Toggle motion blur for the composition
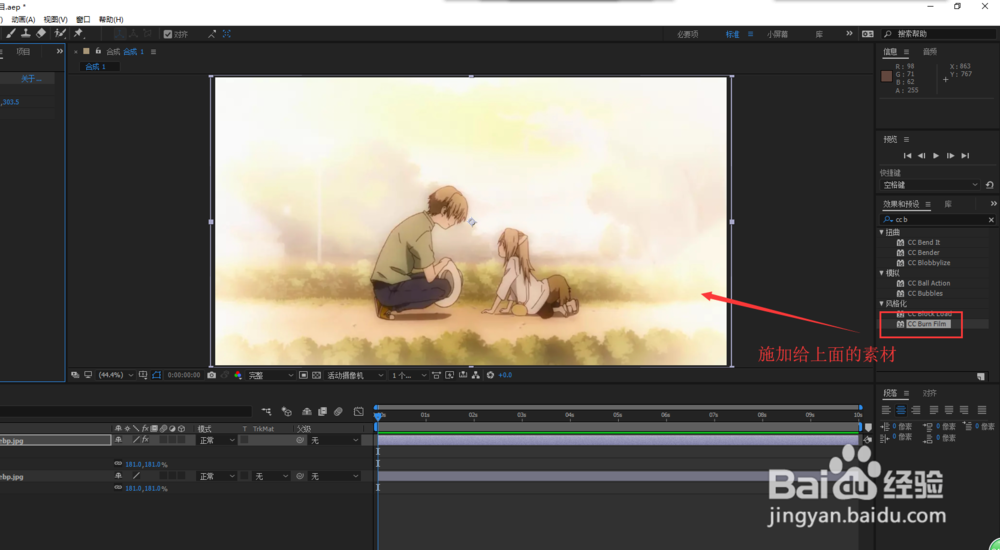Viewport: 1000px width, 550px height. tap(338, 412)
